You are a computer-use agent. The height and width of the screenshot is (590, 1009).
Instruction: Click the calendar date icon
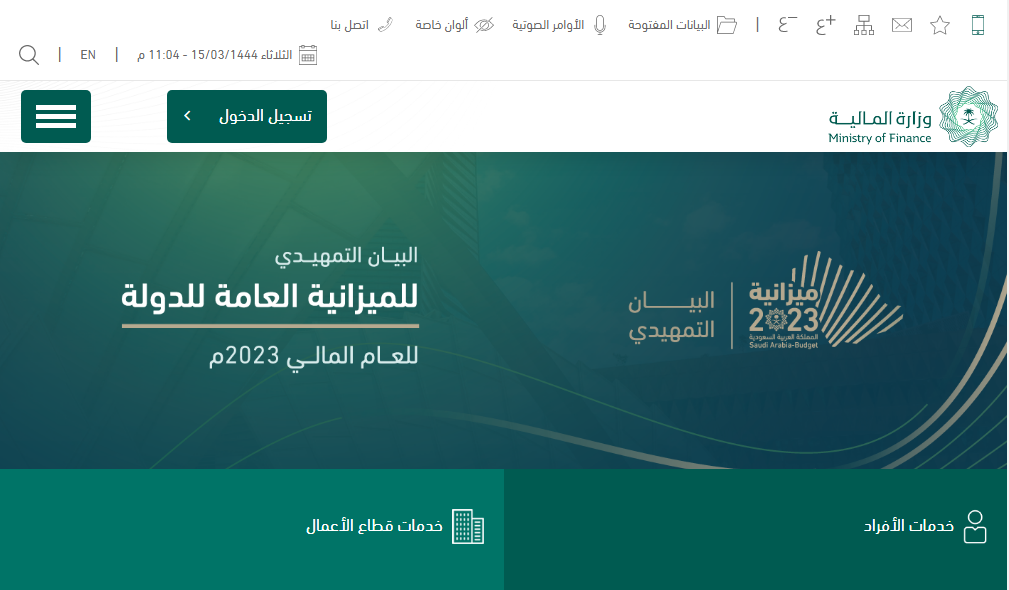click(308, 55)
